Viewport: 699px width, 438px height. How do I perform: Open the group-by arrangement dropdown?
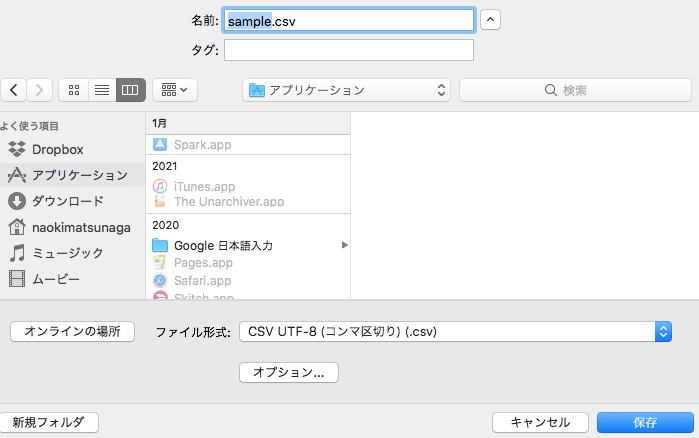point(175,90)
